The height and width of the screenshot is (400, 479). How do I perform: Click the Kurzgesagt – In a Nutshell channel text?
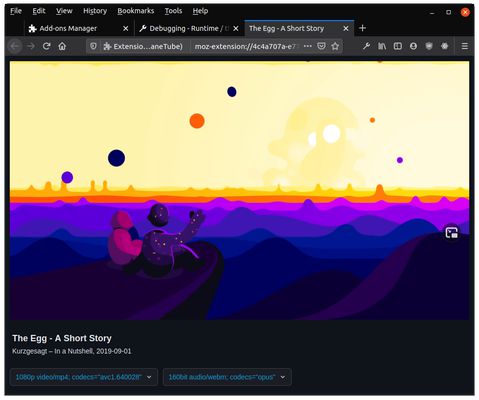[x=53, y=351]
